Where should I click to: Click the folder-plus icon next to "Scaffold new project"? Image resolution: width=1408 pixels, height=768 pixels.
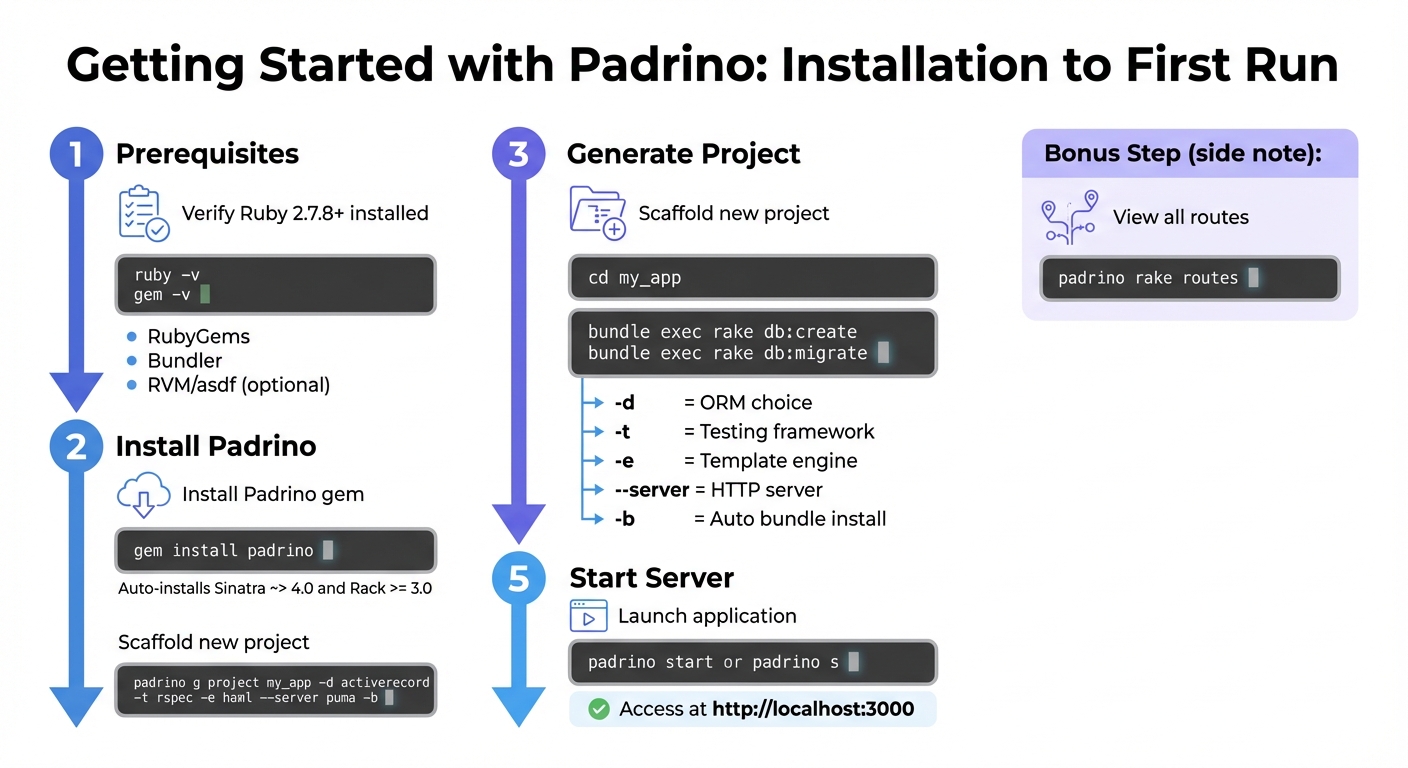pos(597,213)
